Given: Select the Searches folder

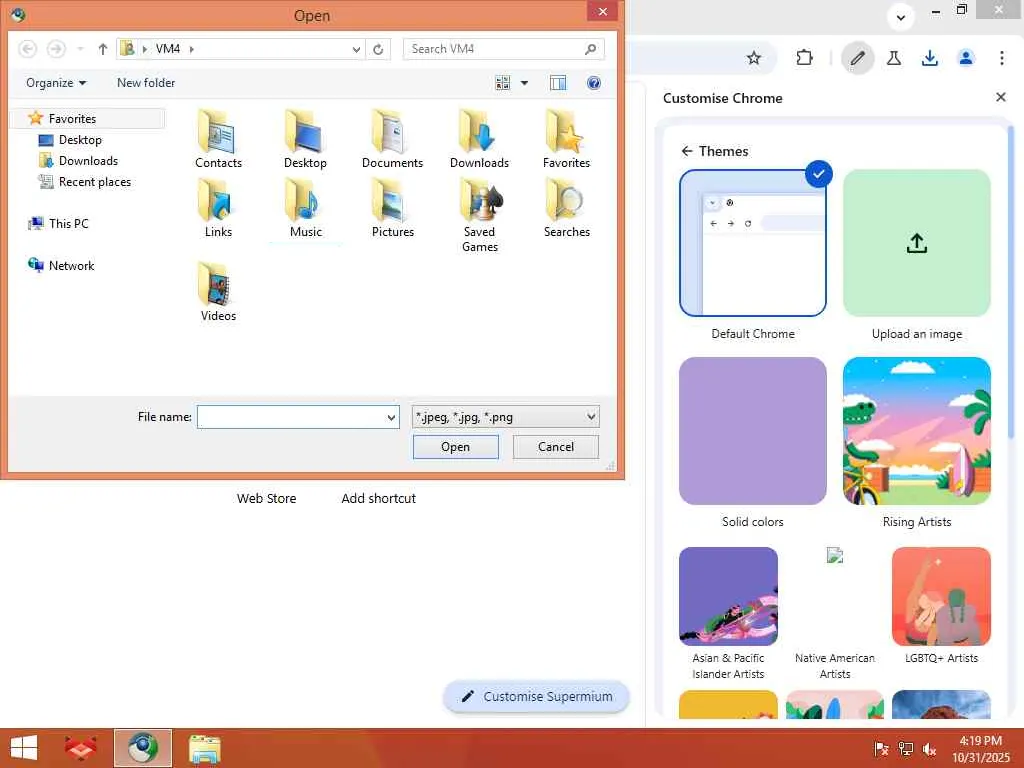Looking at the screenshot, I should [x=566, y=209].
